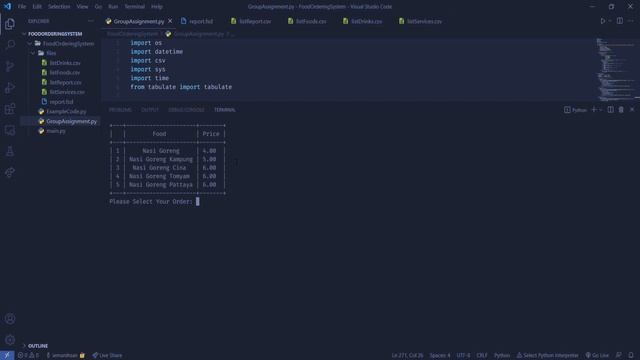Viewport: 640px width, 360px height.
Task: Click the VS Code logo icon
Action: tap(7, 7)
